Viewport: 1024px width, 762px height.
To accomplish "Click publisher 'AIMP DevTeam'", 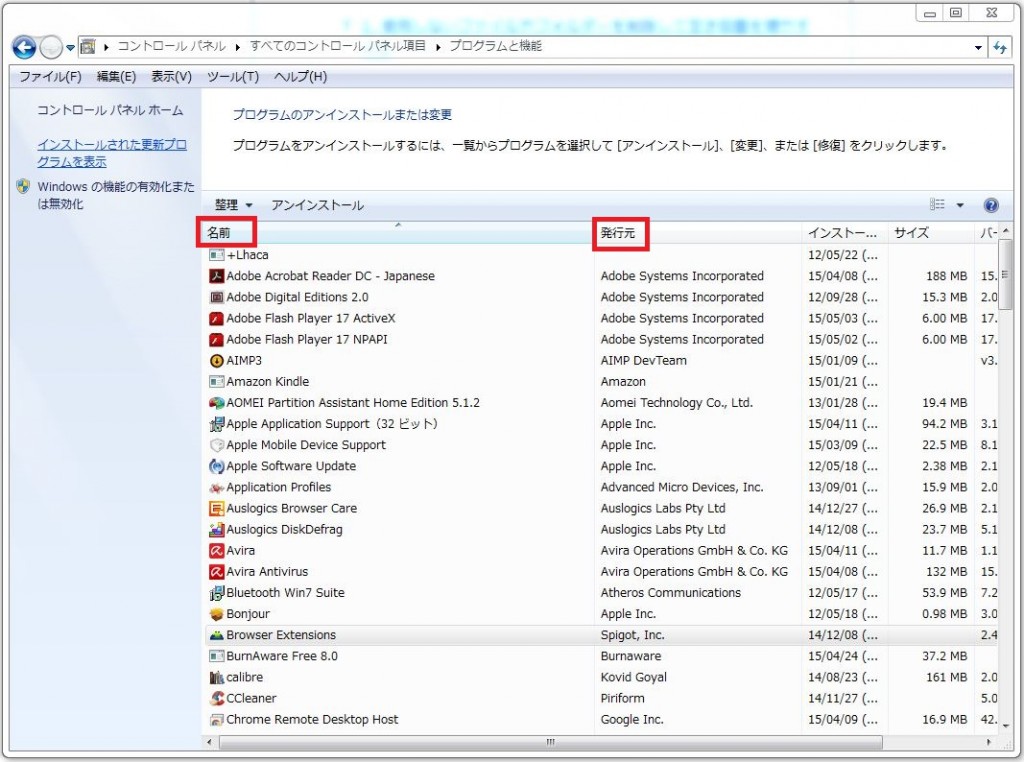I will [x=643, y=360].
